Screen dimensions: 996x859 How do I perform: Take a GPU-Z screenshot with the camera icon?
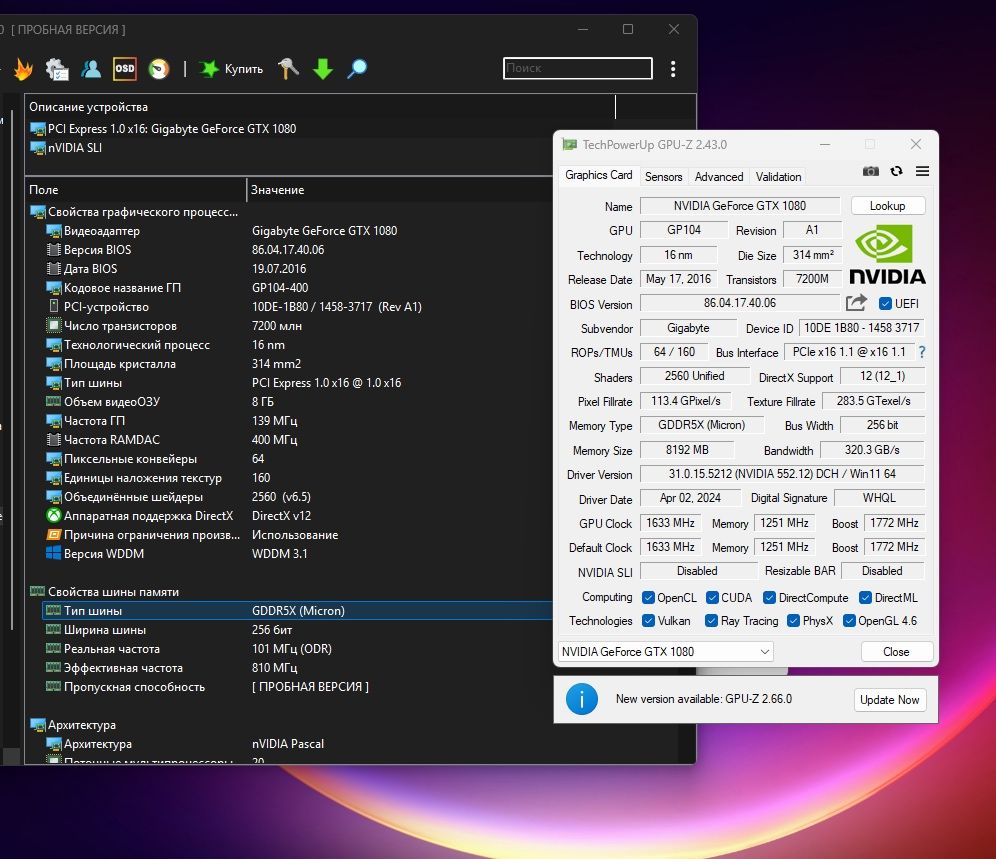coord(871,171)
